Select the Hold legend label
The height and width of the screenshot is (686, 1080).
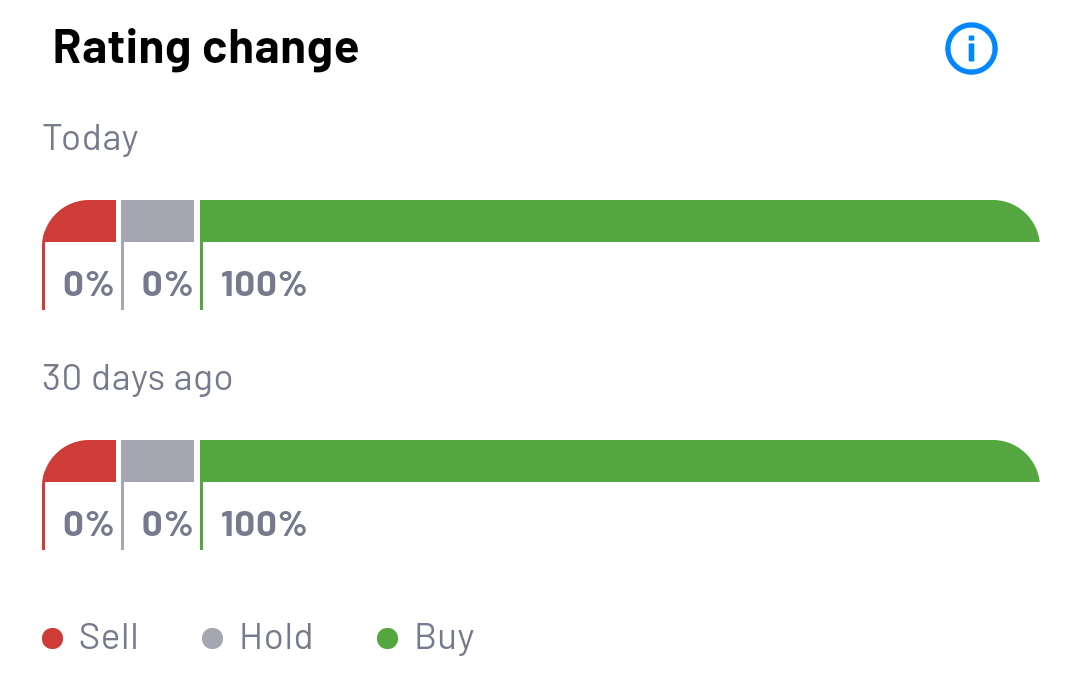tap(276, 637)
